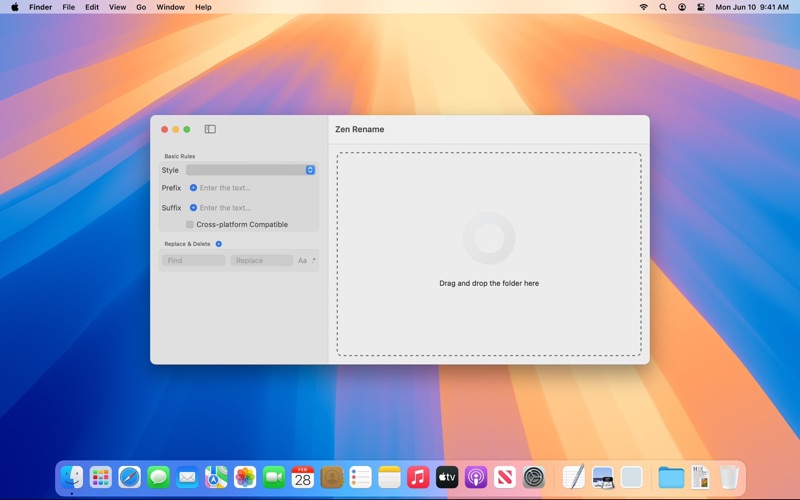Toggle the sidebar with the panel icon
The height and width of the screenshot is (500, 800).
[210, 129]
